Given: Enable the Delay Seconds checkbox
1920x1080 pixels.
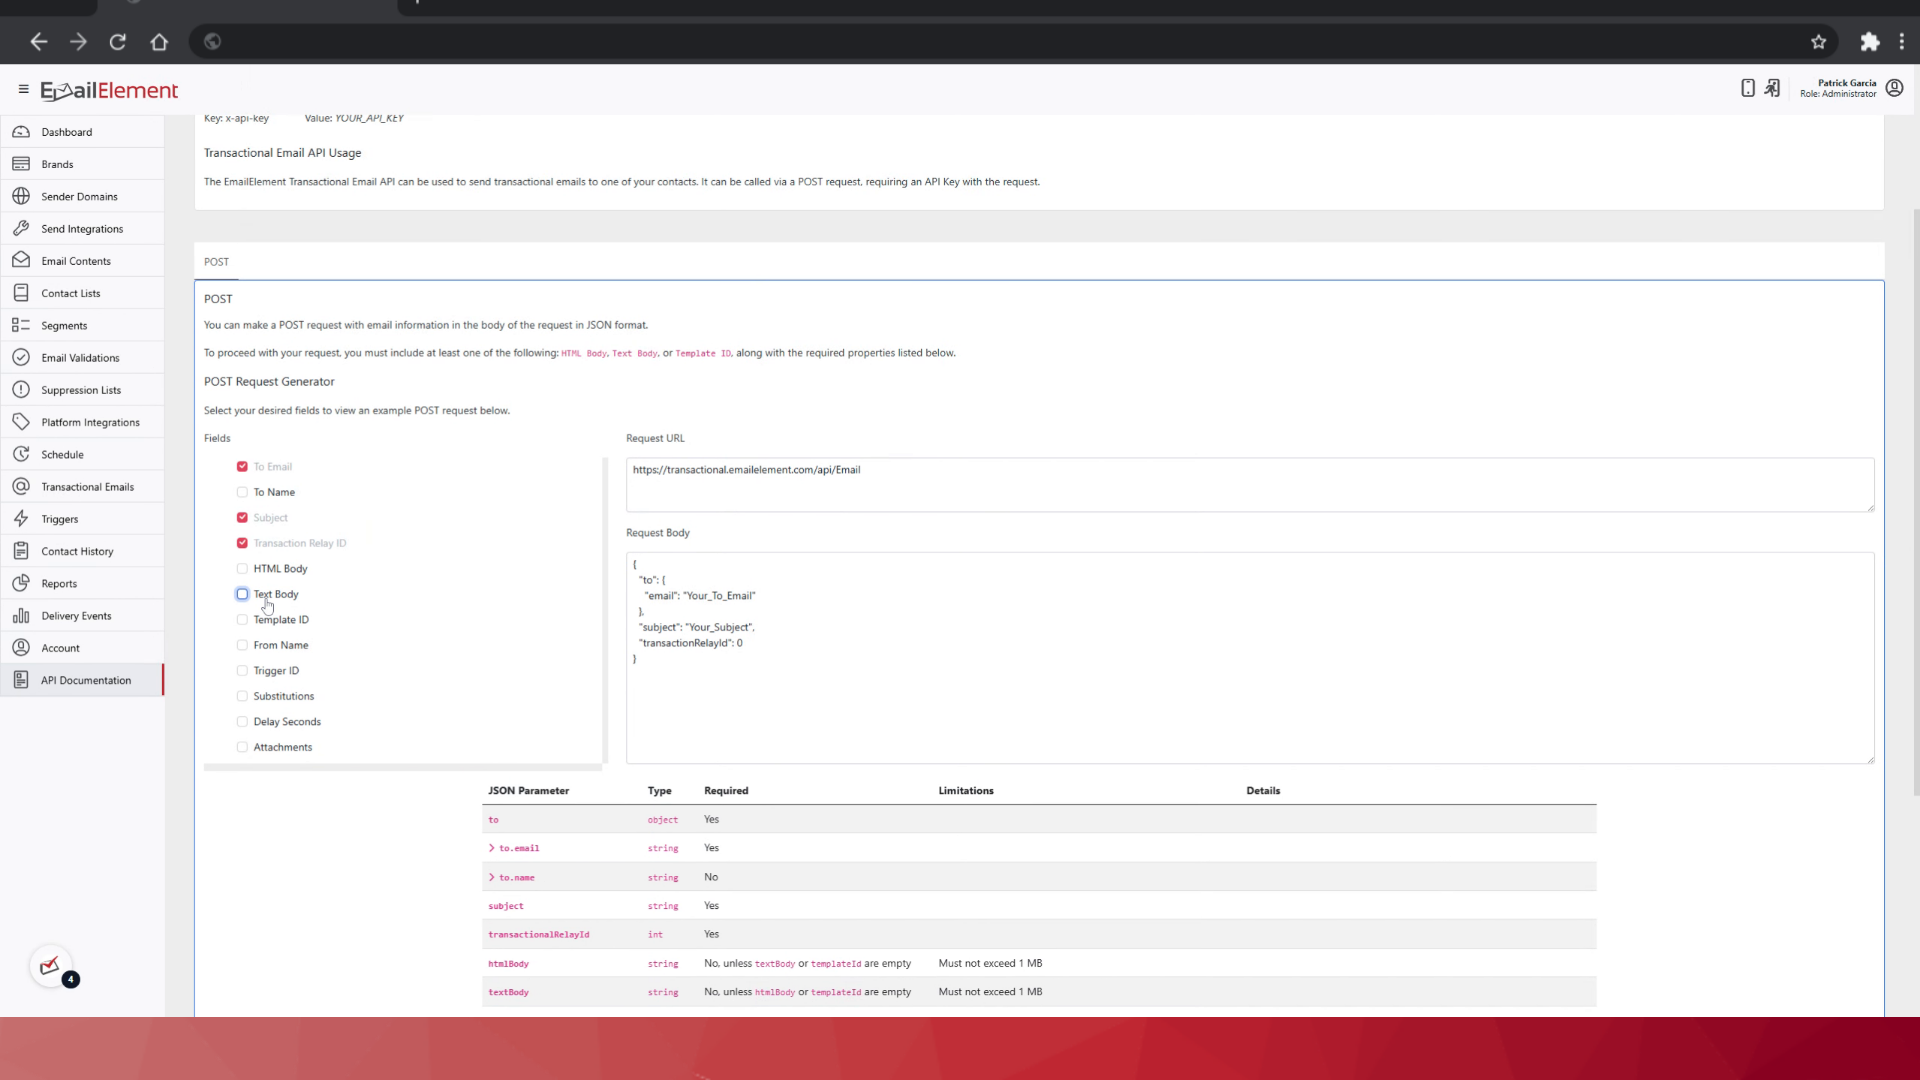Looking at the screenshot, I should pos(242,722).
